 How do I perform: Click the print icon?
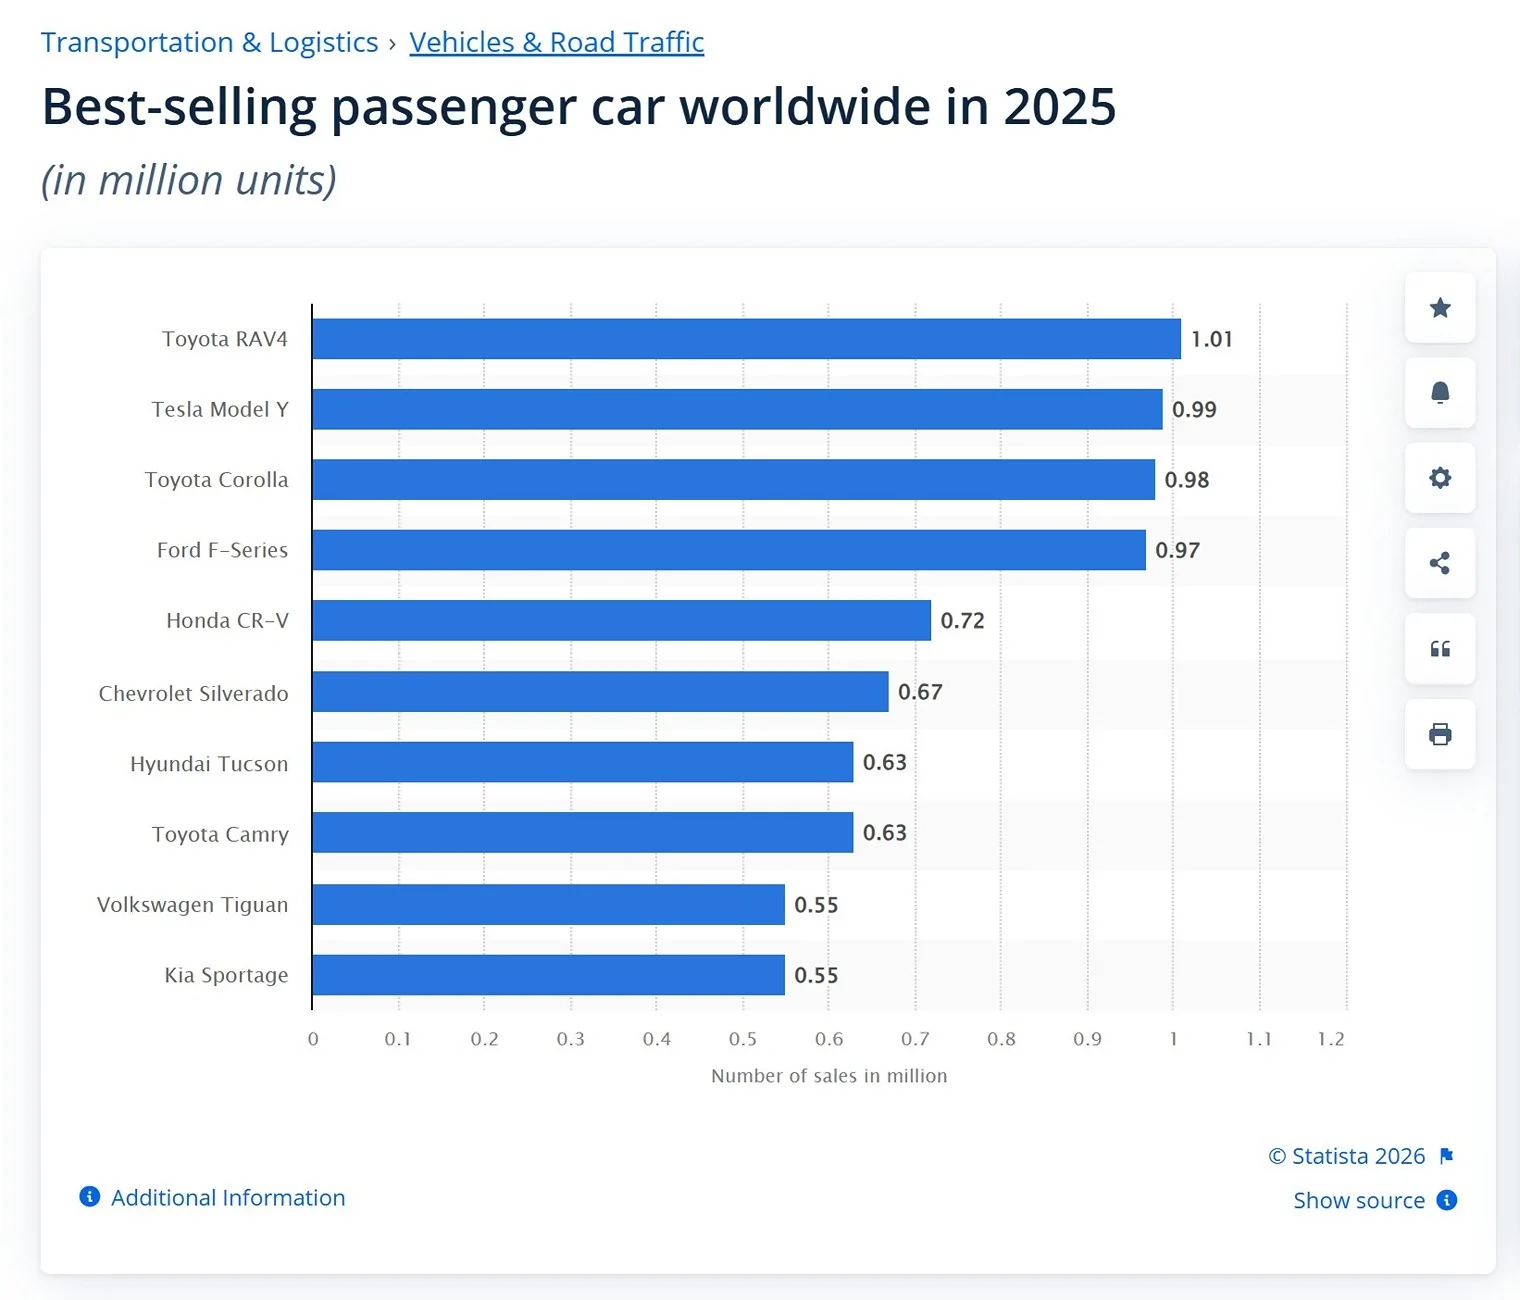pos(1440,735)
